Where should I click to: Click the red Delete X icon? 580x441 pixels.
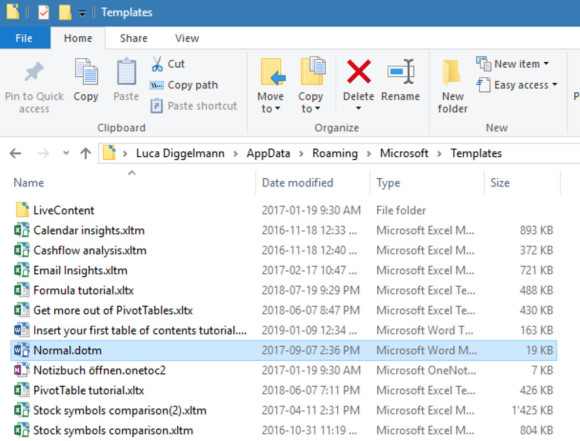[x=358, y=71]
